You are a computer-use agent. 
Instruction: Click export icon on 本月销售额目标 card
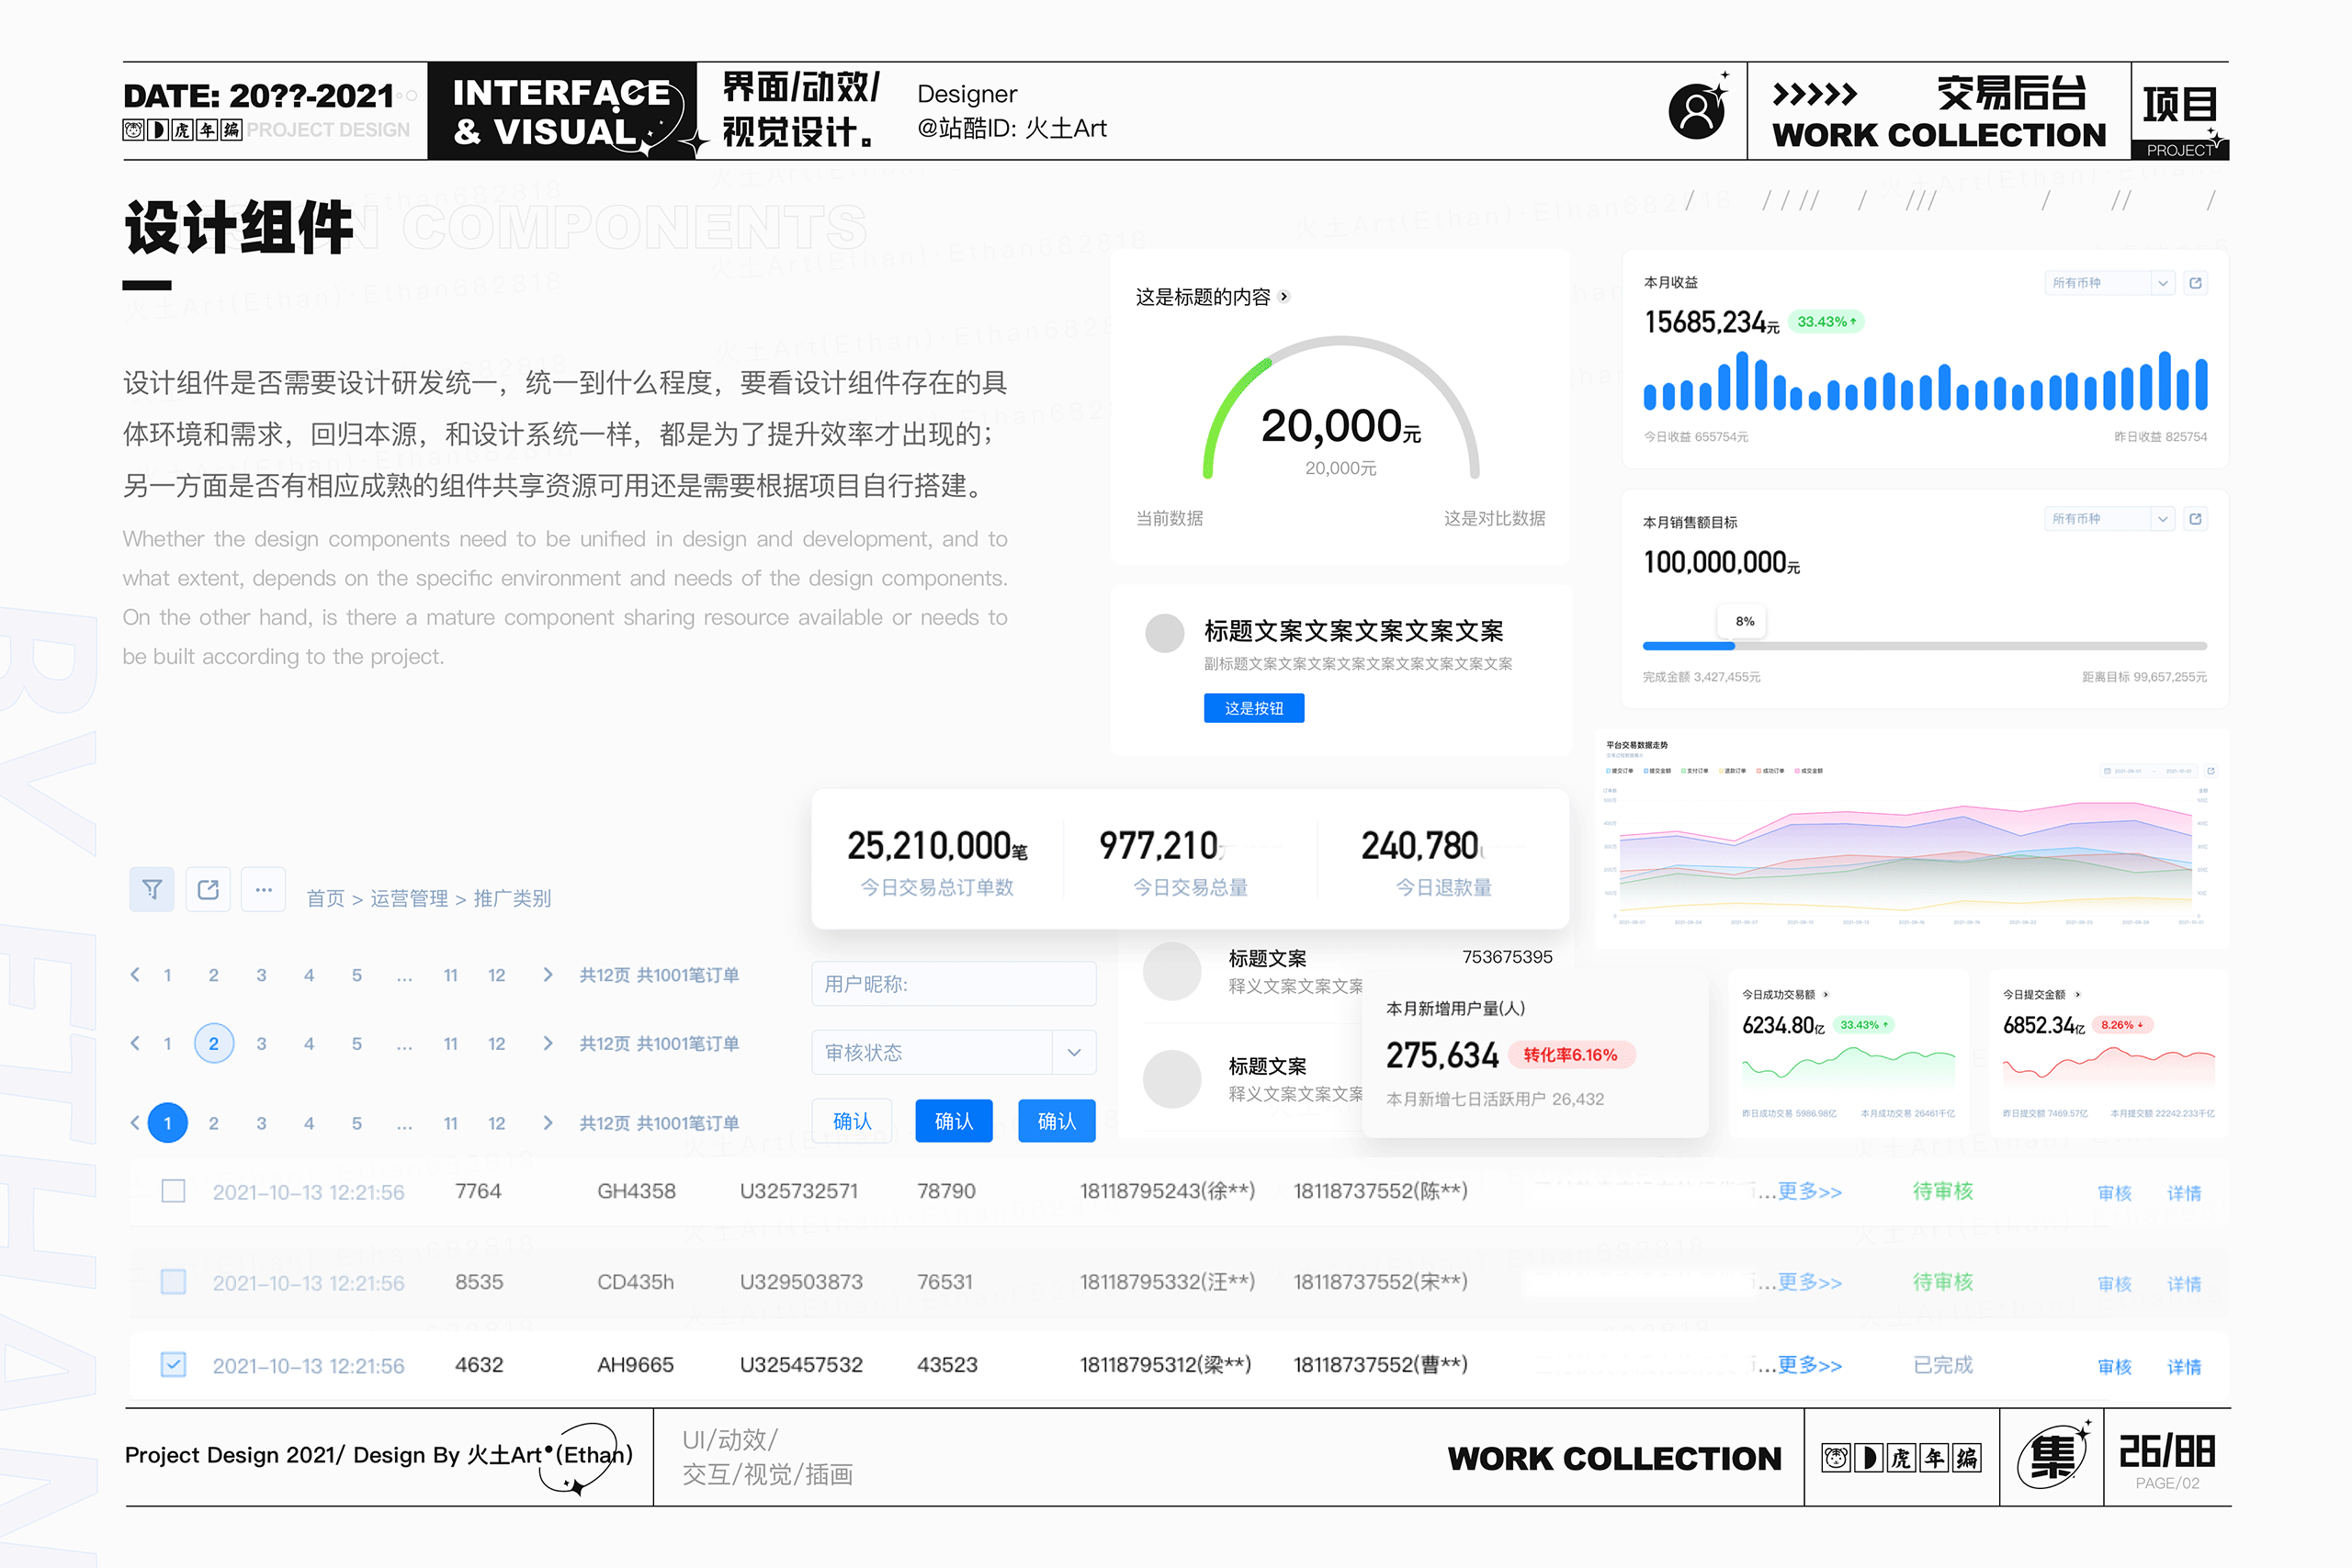[x=2195, y=519]
